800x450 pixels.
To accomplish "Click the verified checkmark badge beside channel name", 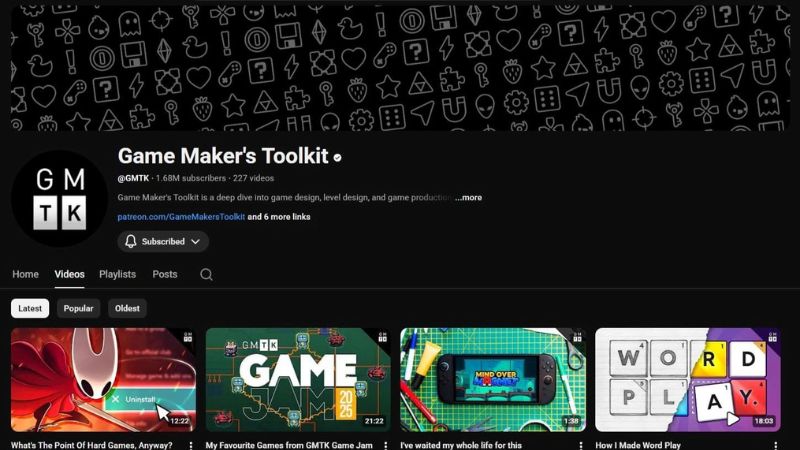I will 337,158.
